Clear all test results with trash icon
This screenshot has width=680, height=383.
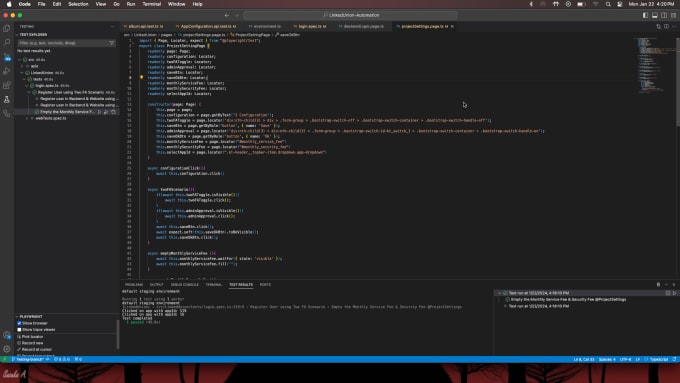point(658,285)
